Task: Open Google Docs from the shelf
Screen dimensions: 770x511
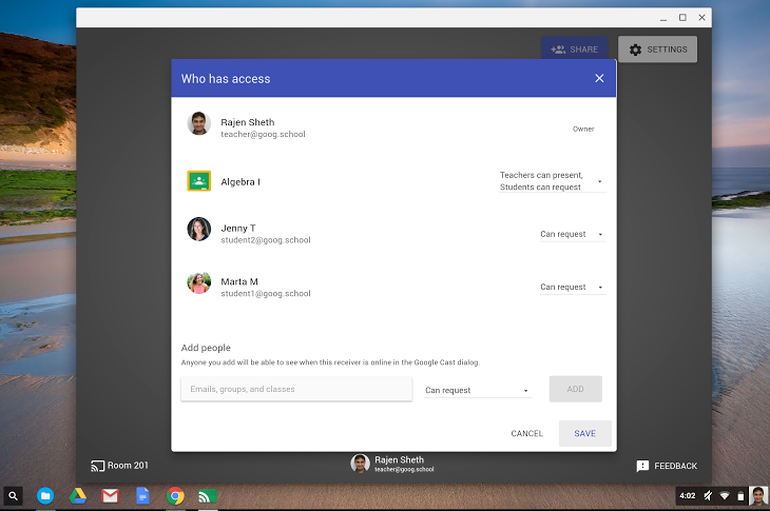Action: (143, 496)
